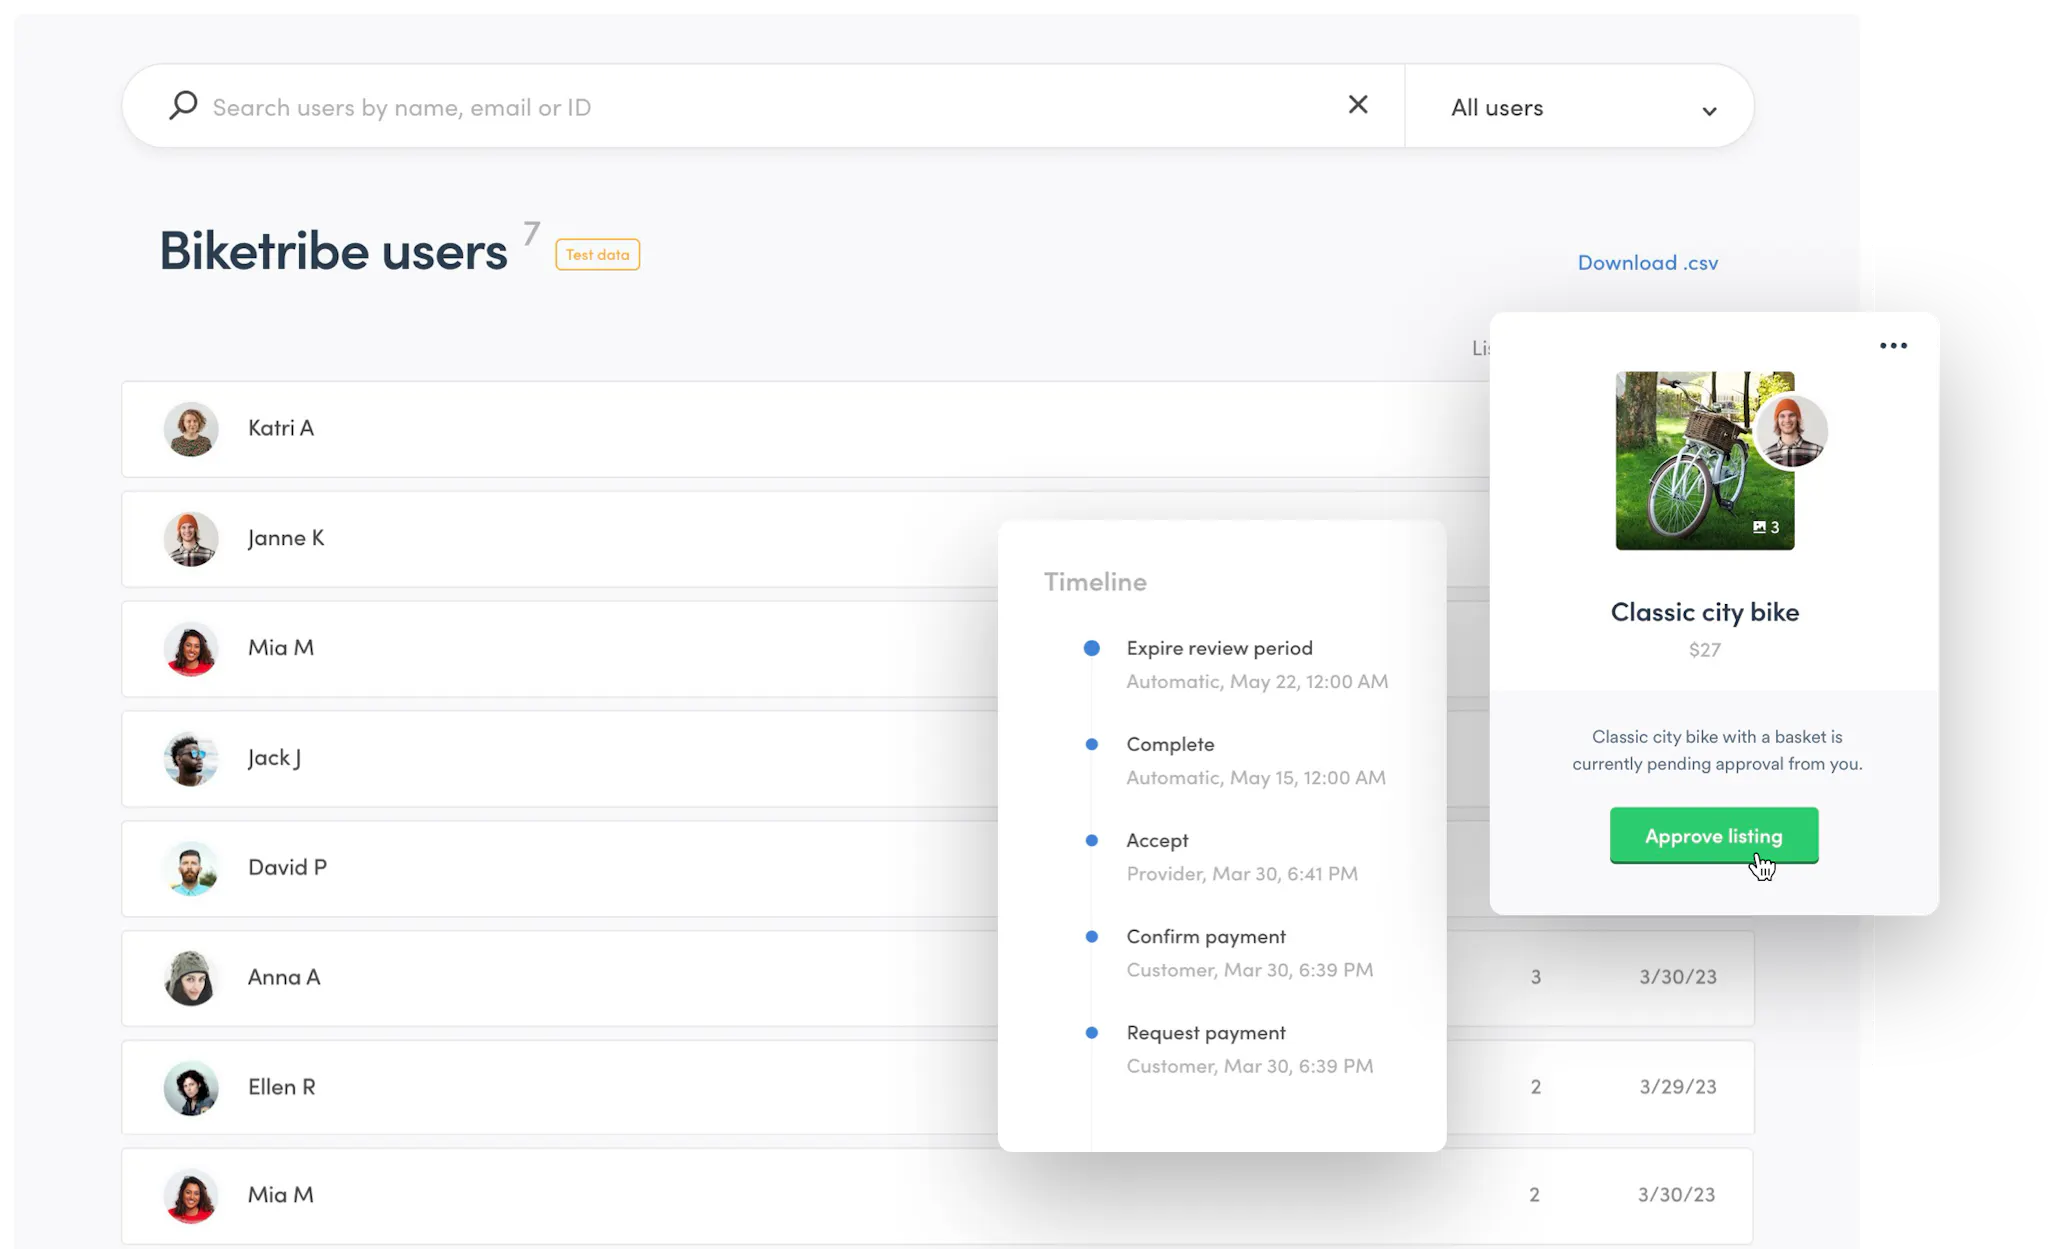Click the Confirm payment timeline marker
Screen dimensions: 2048x1249
pyautogui.click(x=1091, y=936)
